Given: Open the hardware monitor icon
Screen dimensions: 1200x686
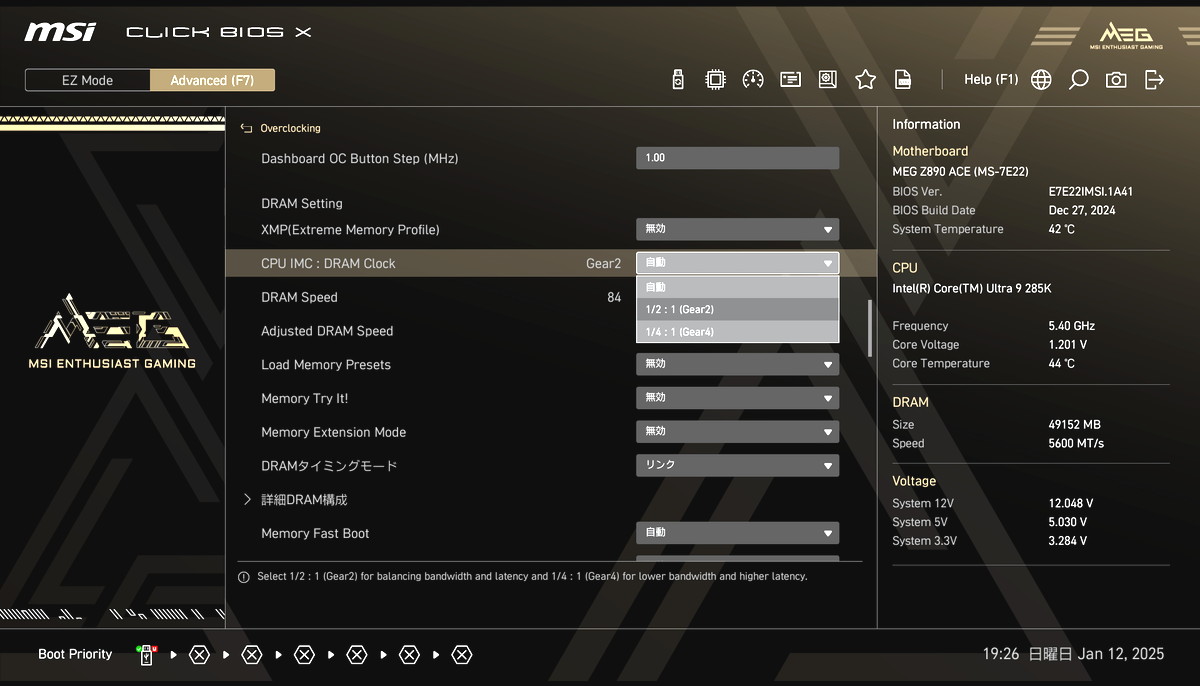Looking at the screenshot, I should (828, 80).
